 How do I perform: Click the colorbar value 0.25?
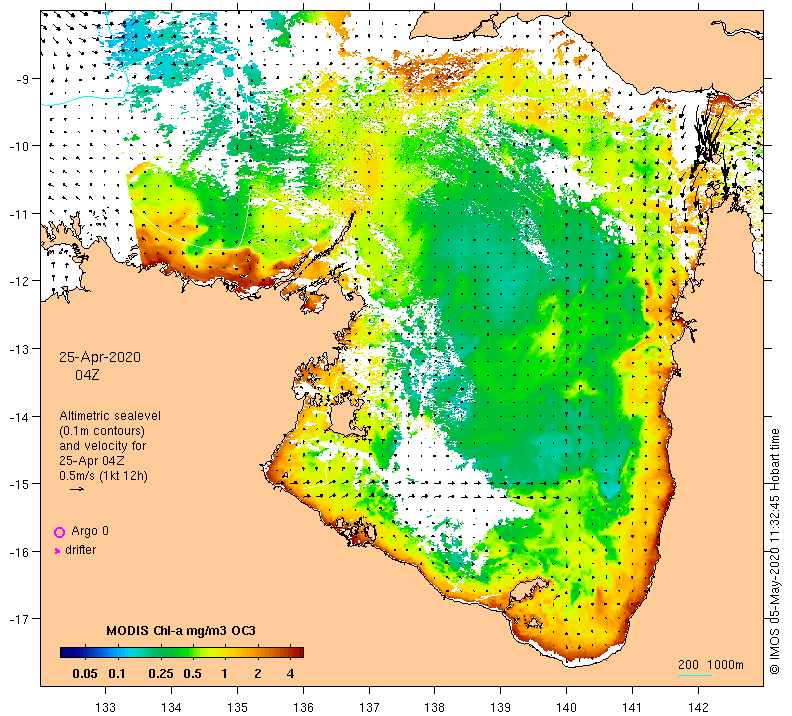pos(161,674)
